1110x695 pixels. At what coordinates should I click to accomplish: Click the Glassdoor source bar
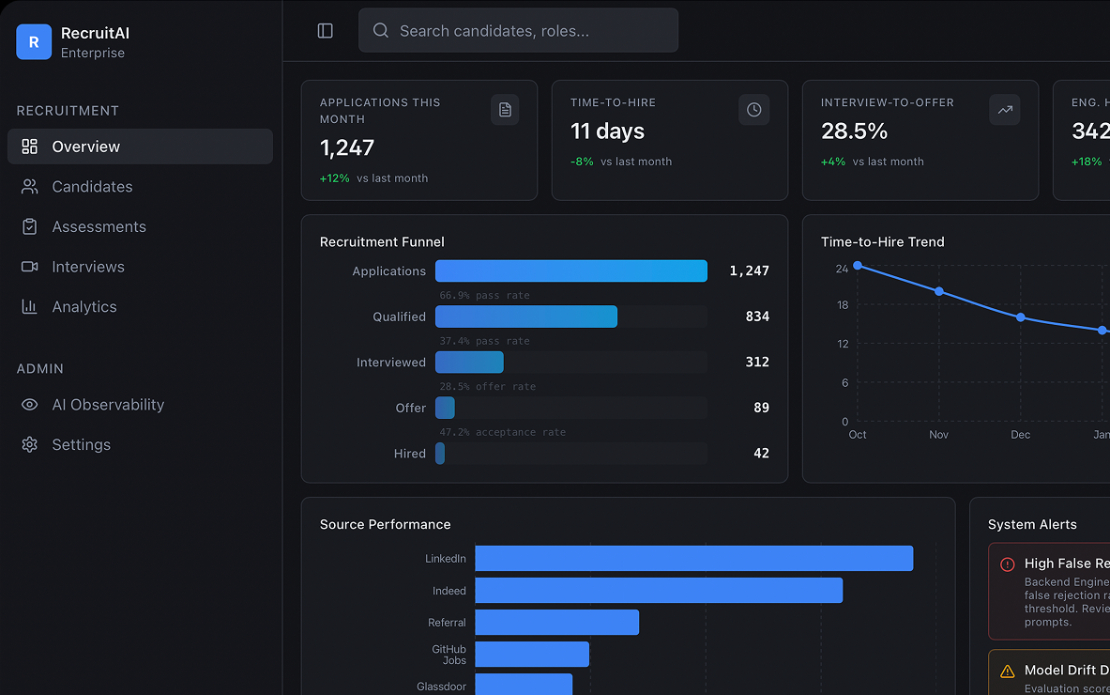tap(523, 684)
